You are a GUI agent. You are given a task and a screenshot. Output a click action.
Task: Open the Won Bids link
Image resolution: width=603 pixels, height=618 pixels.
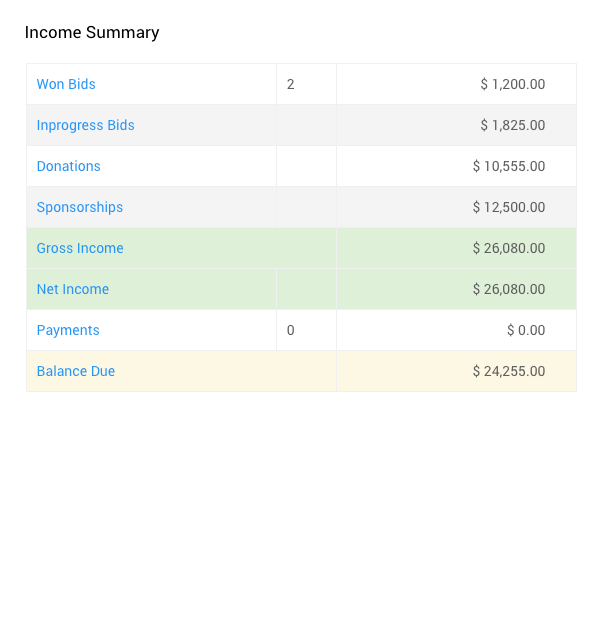pyautogui.click(x=66, y=84)
